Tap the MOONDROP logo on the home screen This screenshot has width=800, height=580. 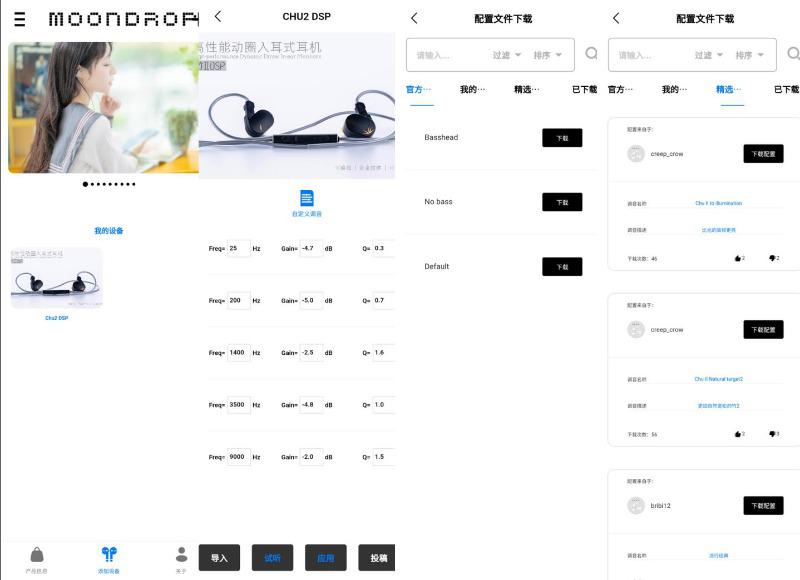123,19
